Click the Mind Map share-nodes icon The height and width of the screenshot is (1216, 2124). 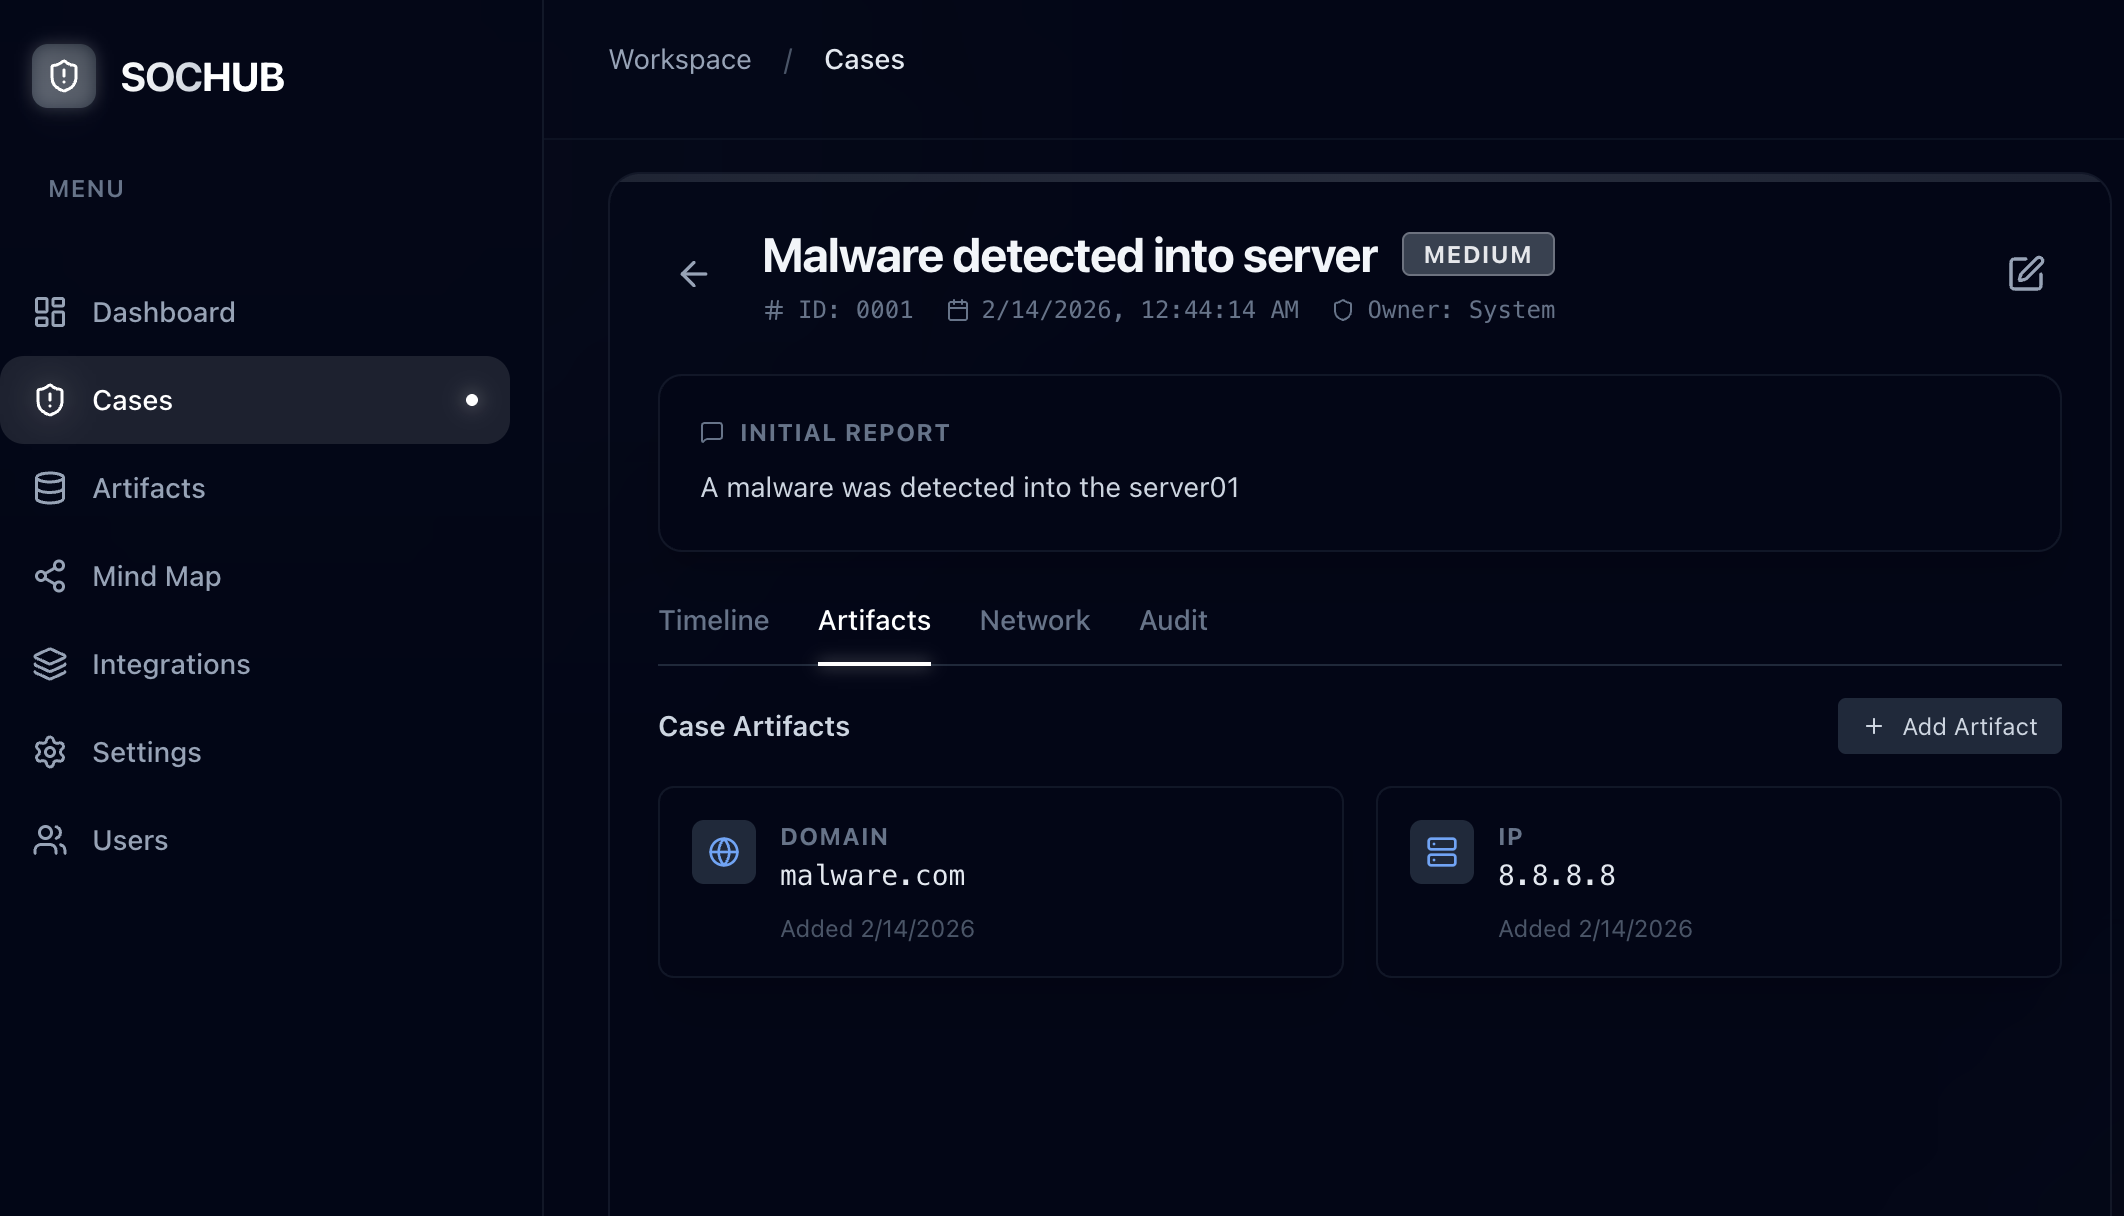pyautogui.click(x=50, y=576)
